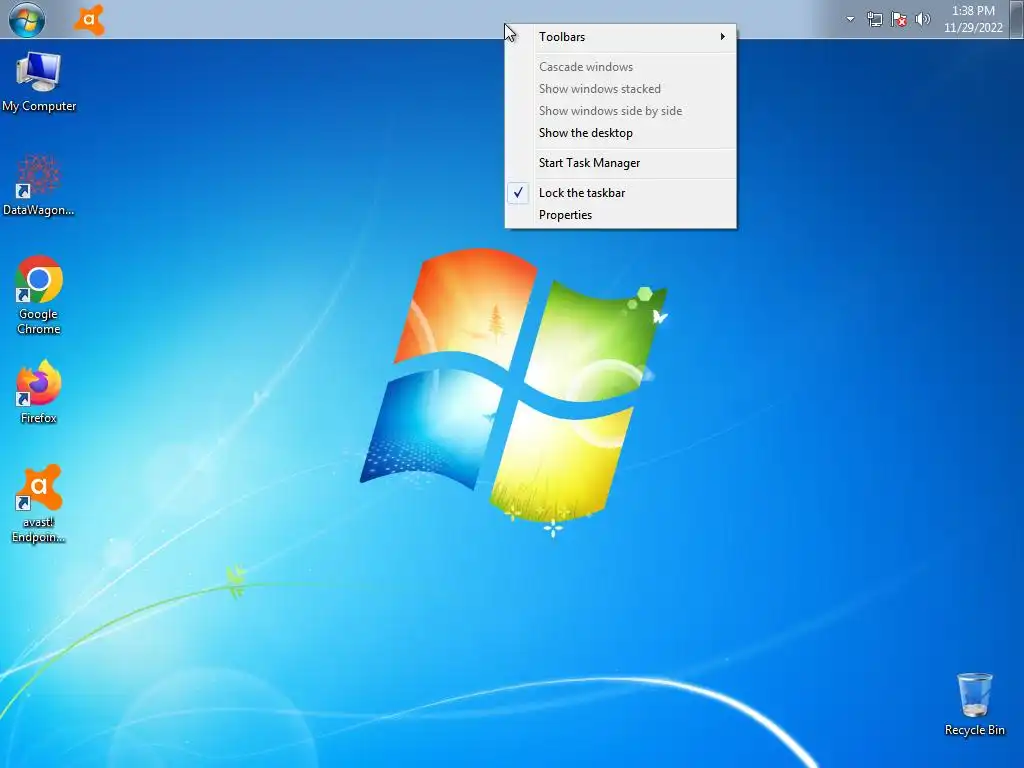Click the Show desktop strip beside the clock
1024x768 pixels.
point(1017,19)
